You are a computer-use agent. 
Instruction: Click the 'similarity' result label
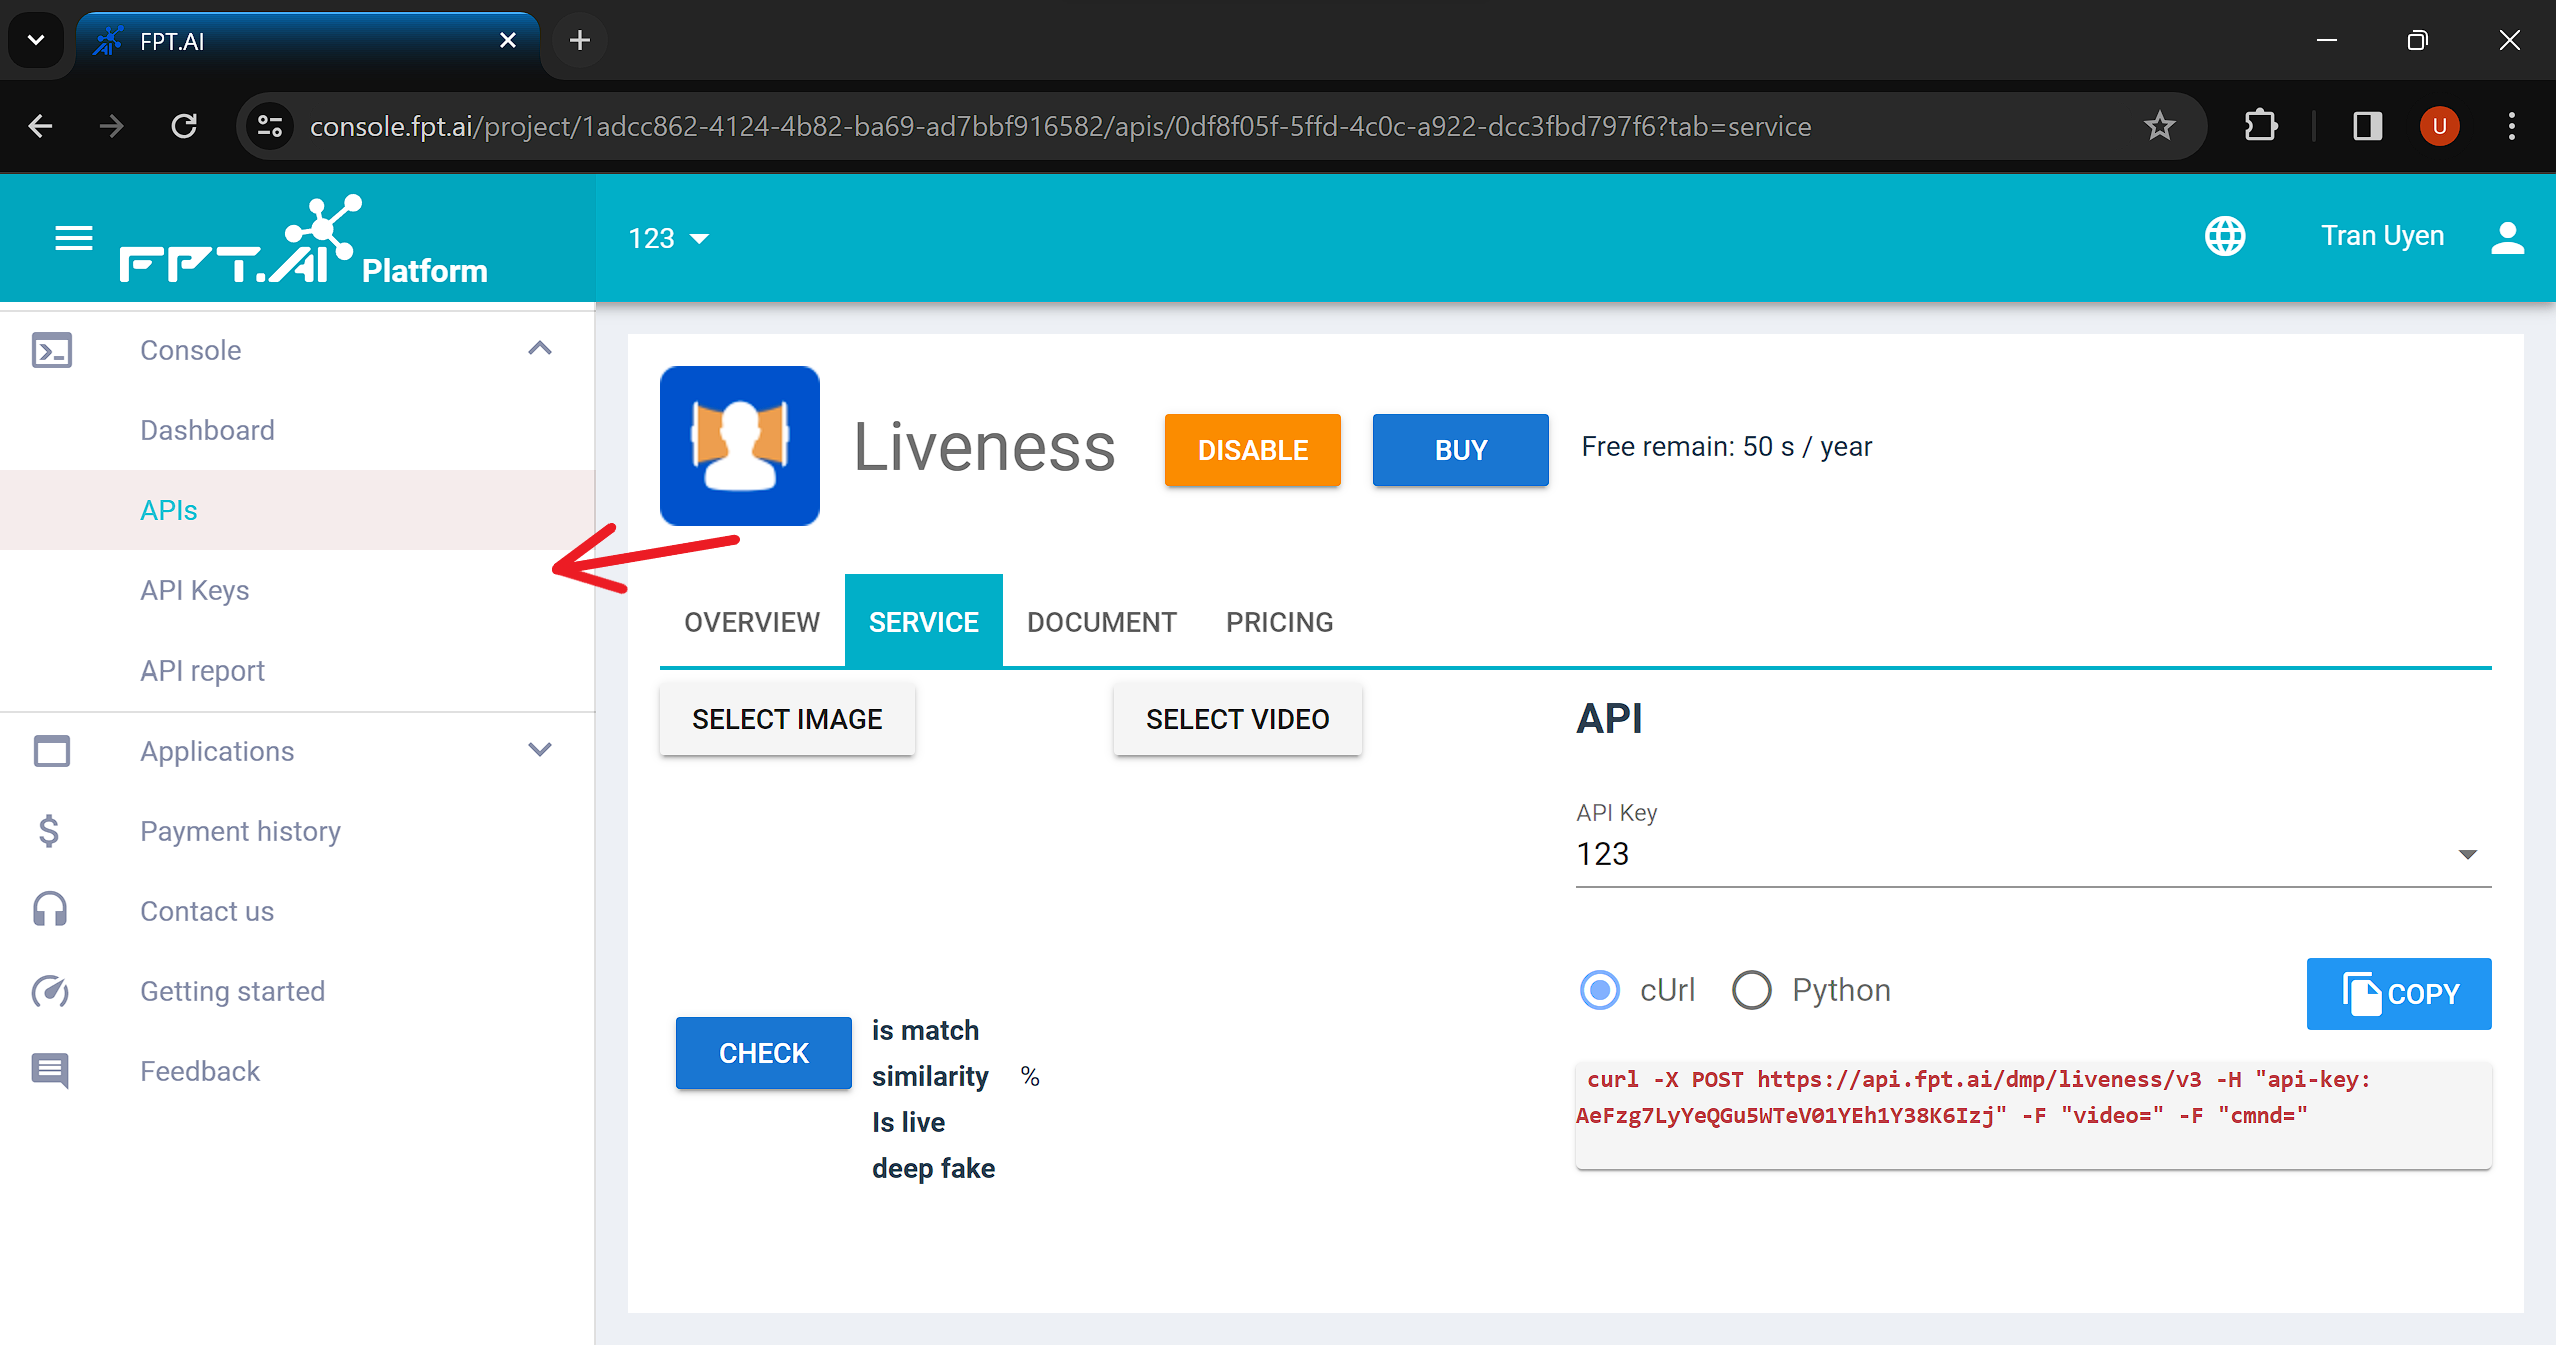pyautogui.click(x=930, y=1076)
